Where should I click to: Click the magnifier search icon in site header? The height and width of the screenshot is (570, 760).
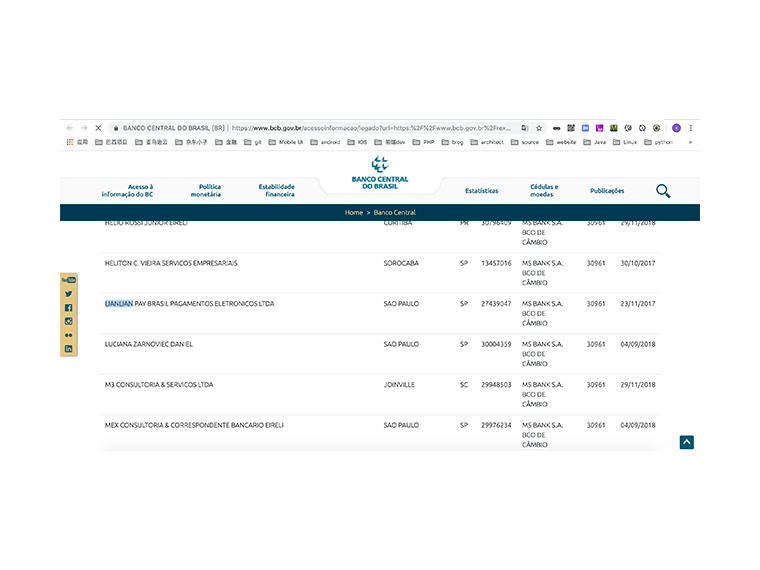tap(663, 191)
